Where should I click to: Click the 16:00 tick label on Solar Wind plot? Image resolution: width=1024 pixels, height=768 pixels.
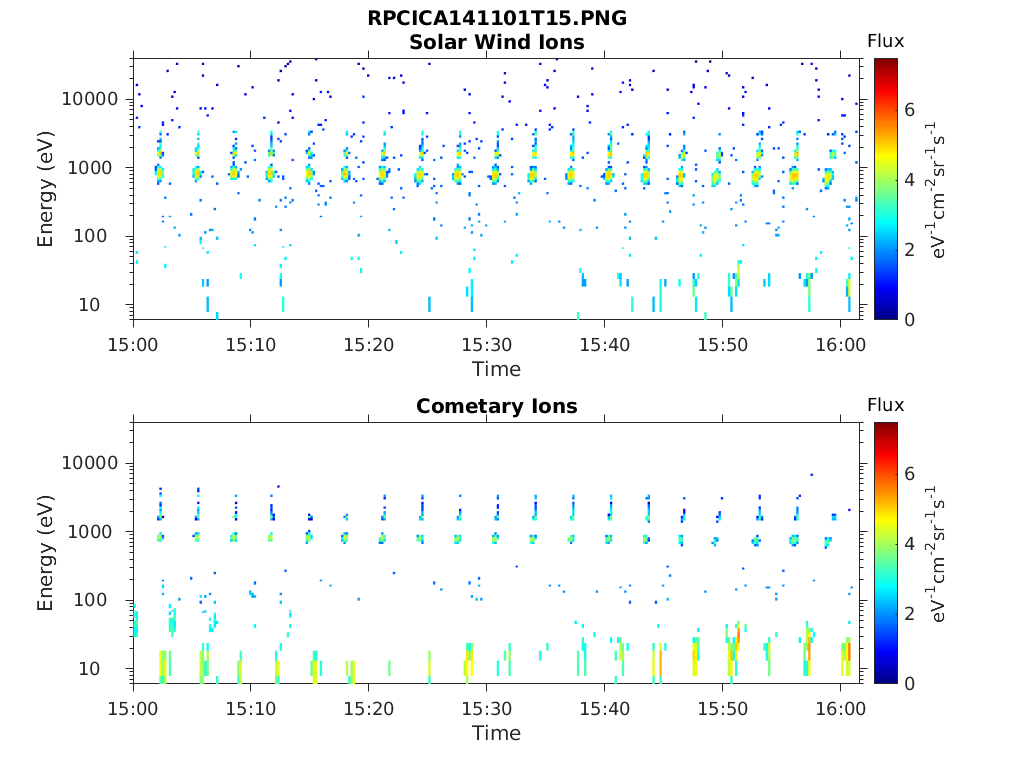click(840, 345)
